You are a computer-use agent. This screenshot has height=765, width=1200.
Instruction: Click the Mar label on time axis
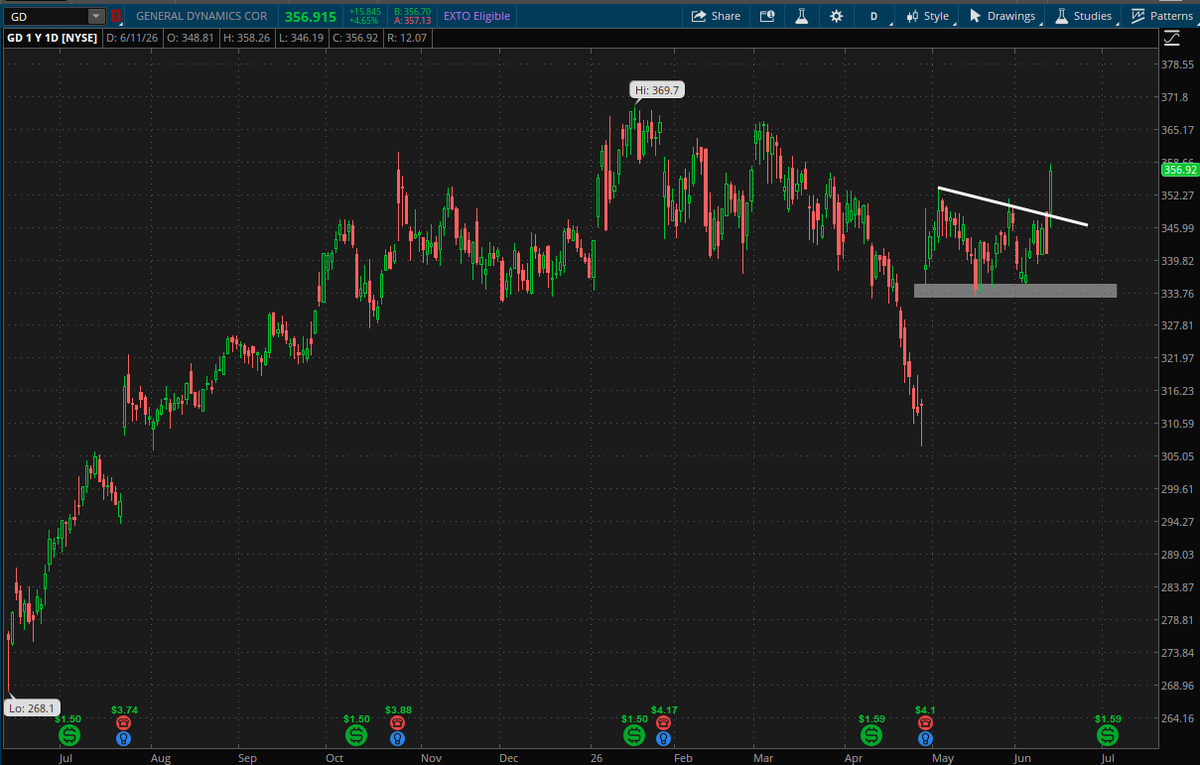(764, 758)
